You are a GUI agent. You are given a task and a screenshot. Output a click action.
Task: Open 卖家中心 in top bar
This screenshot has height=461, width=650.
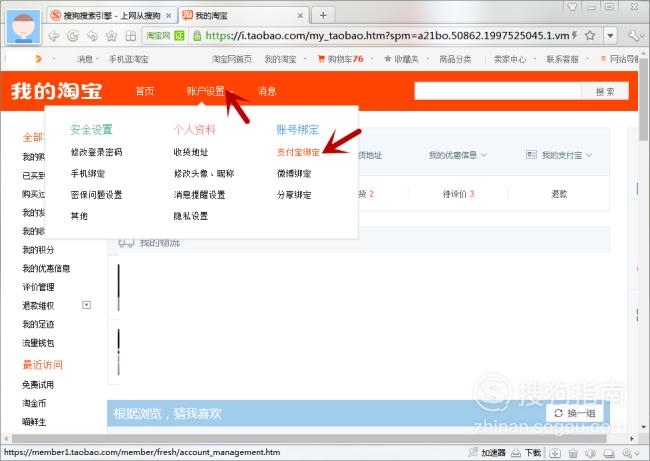point(510,59)
